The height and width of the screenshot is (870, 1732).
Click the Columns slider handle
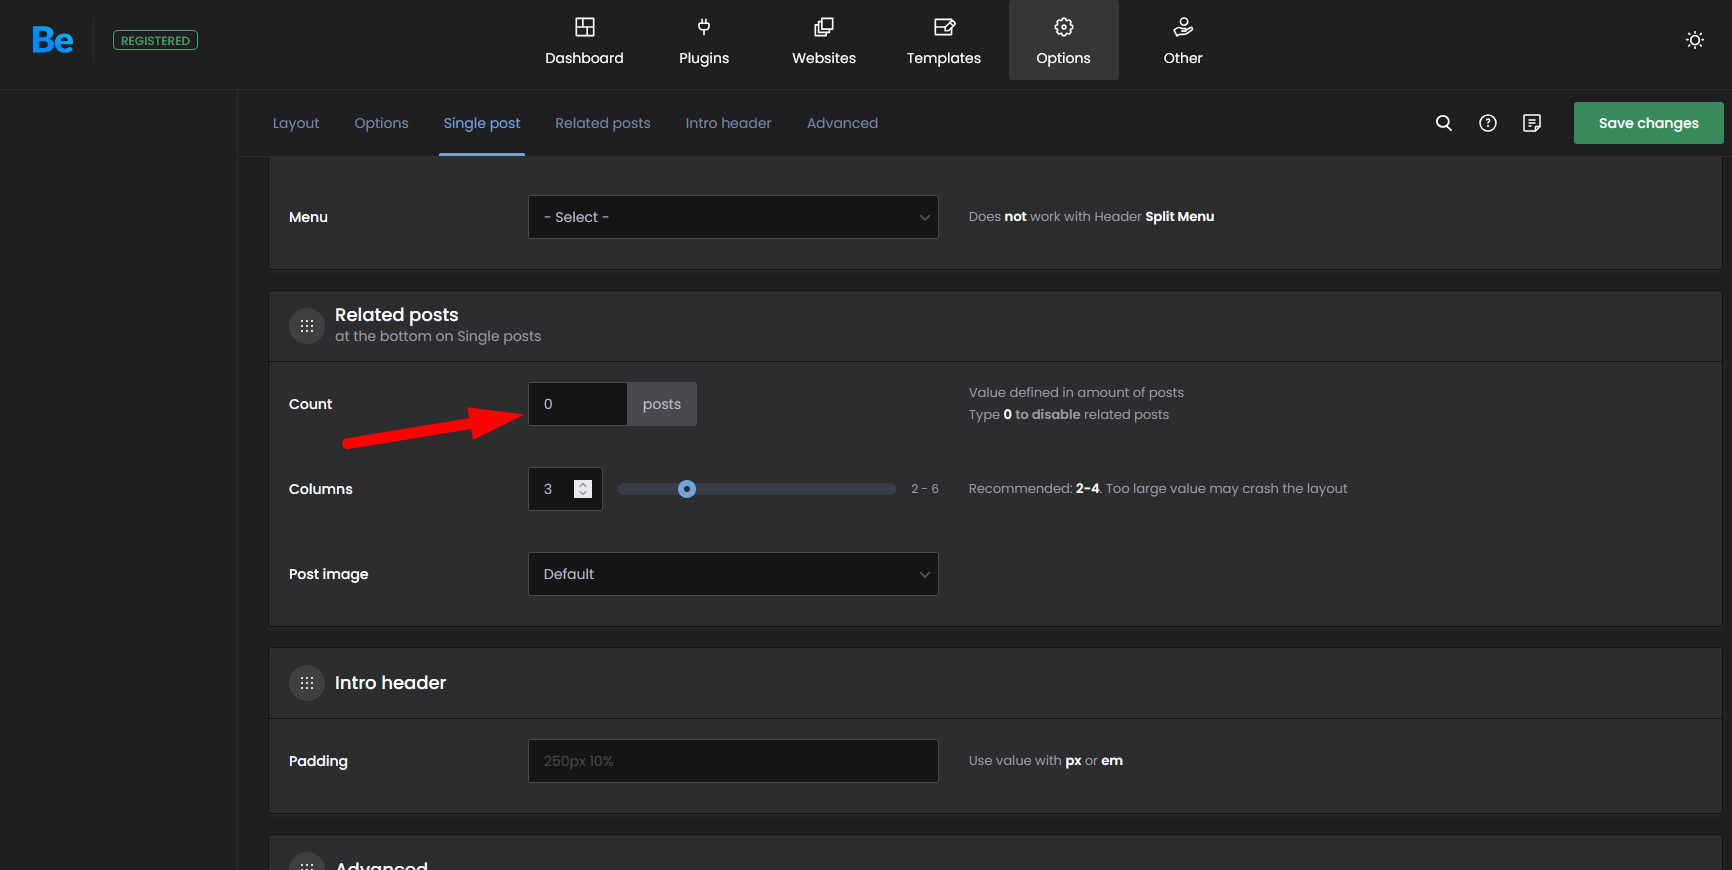coord(687,489)
